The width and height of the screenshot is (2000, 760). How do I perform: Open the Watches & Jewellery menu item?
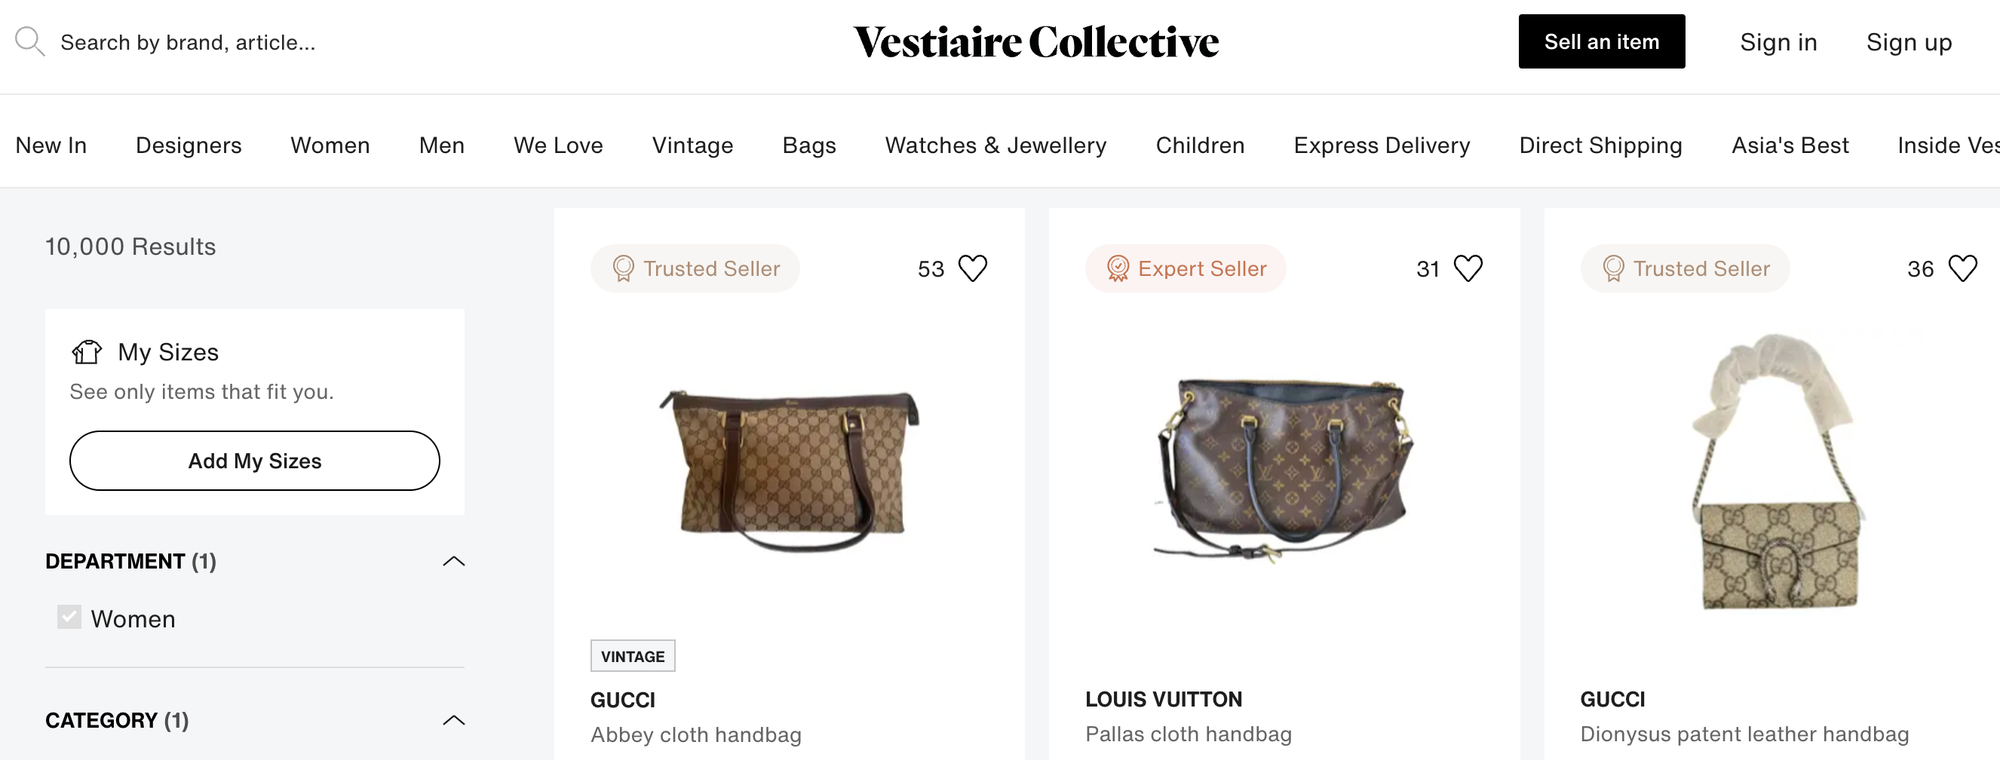click(x=995, y=145)
